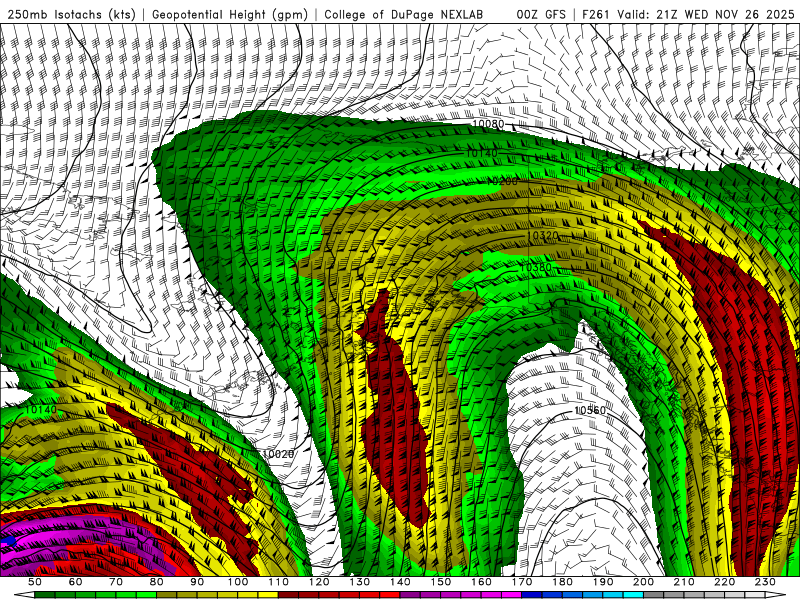Click the '00Z GFS' model run label
Screen dimensions: 800x600
tap(541, 14)
